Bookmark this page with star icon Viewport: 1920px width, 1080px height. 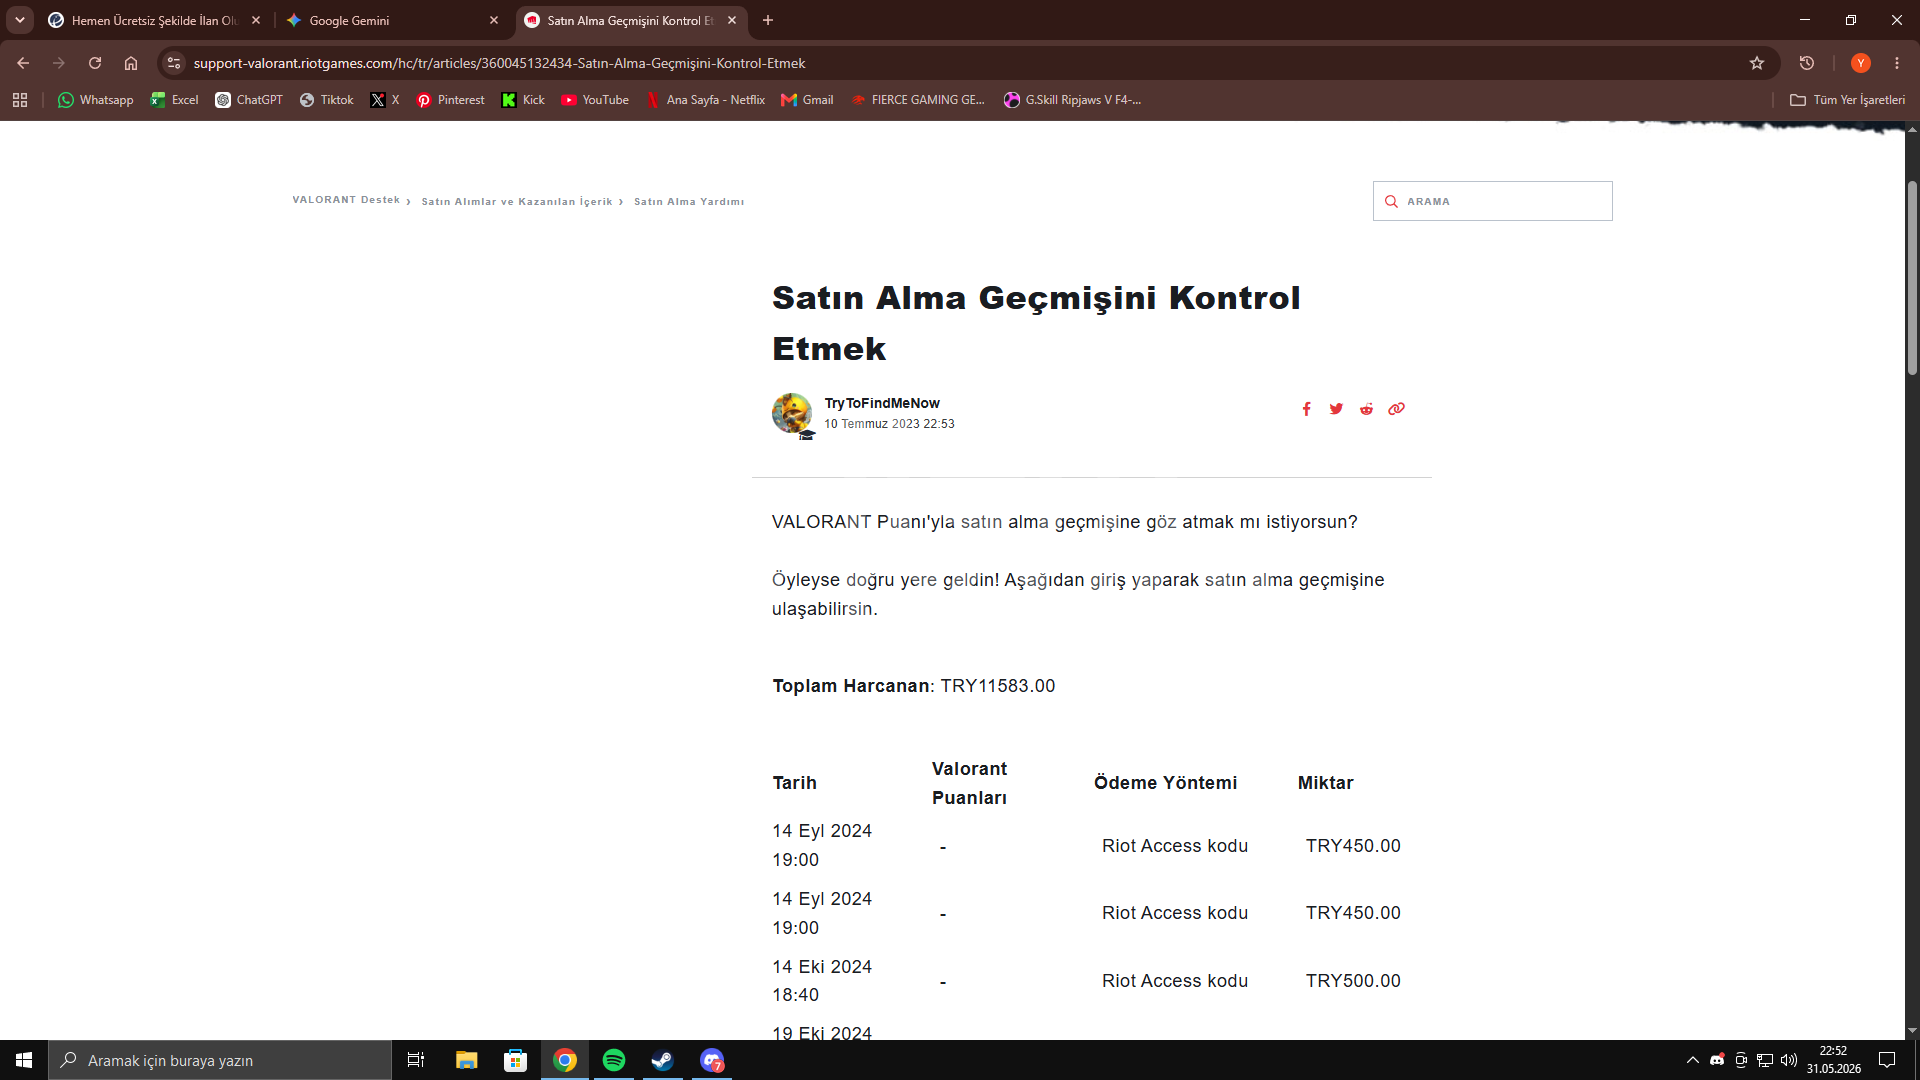coord(1757,63)
